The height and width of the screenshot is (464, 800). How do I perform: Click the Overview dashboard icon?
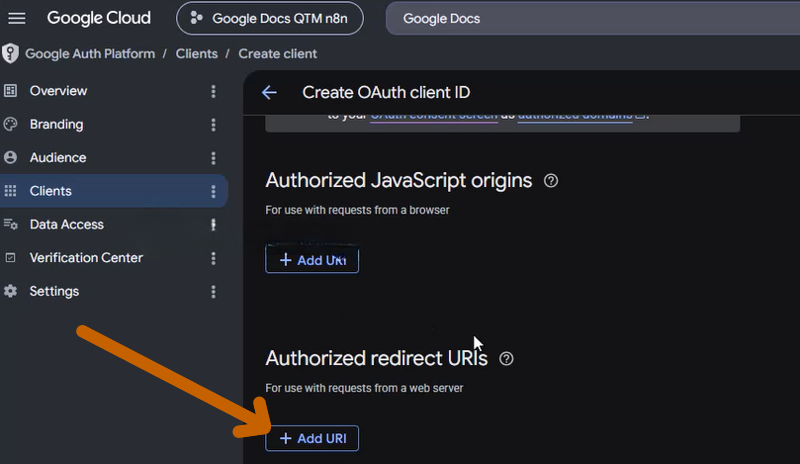[x=10, y=91]
